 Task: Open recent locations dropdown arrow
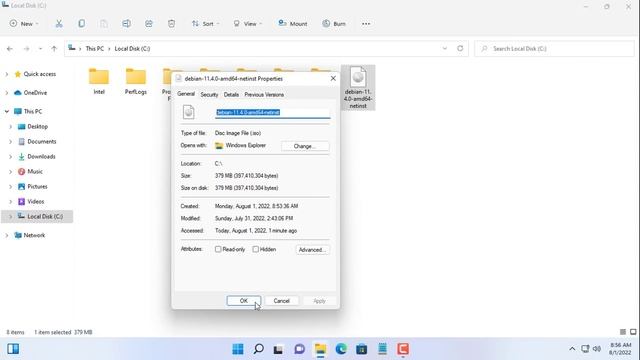tap(40, 49)
